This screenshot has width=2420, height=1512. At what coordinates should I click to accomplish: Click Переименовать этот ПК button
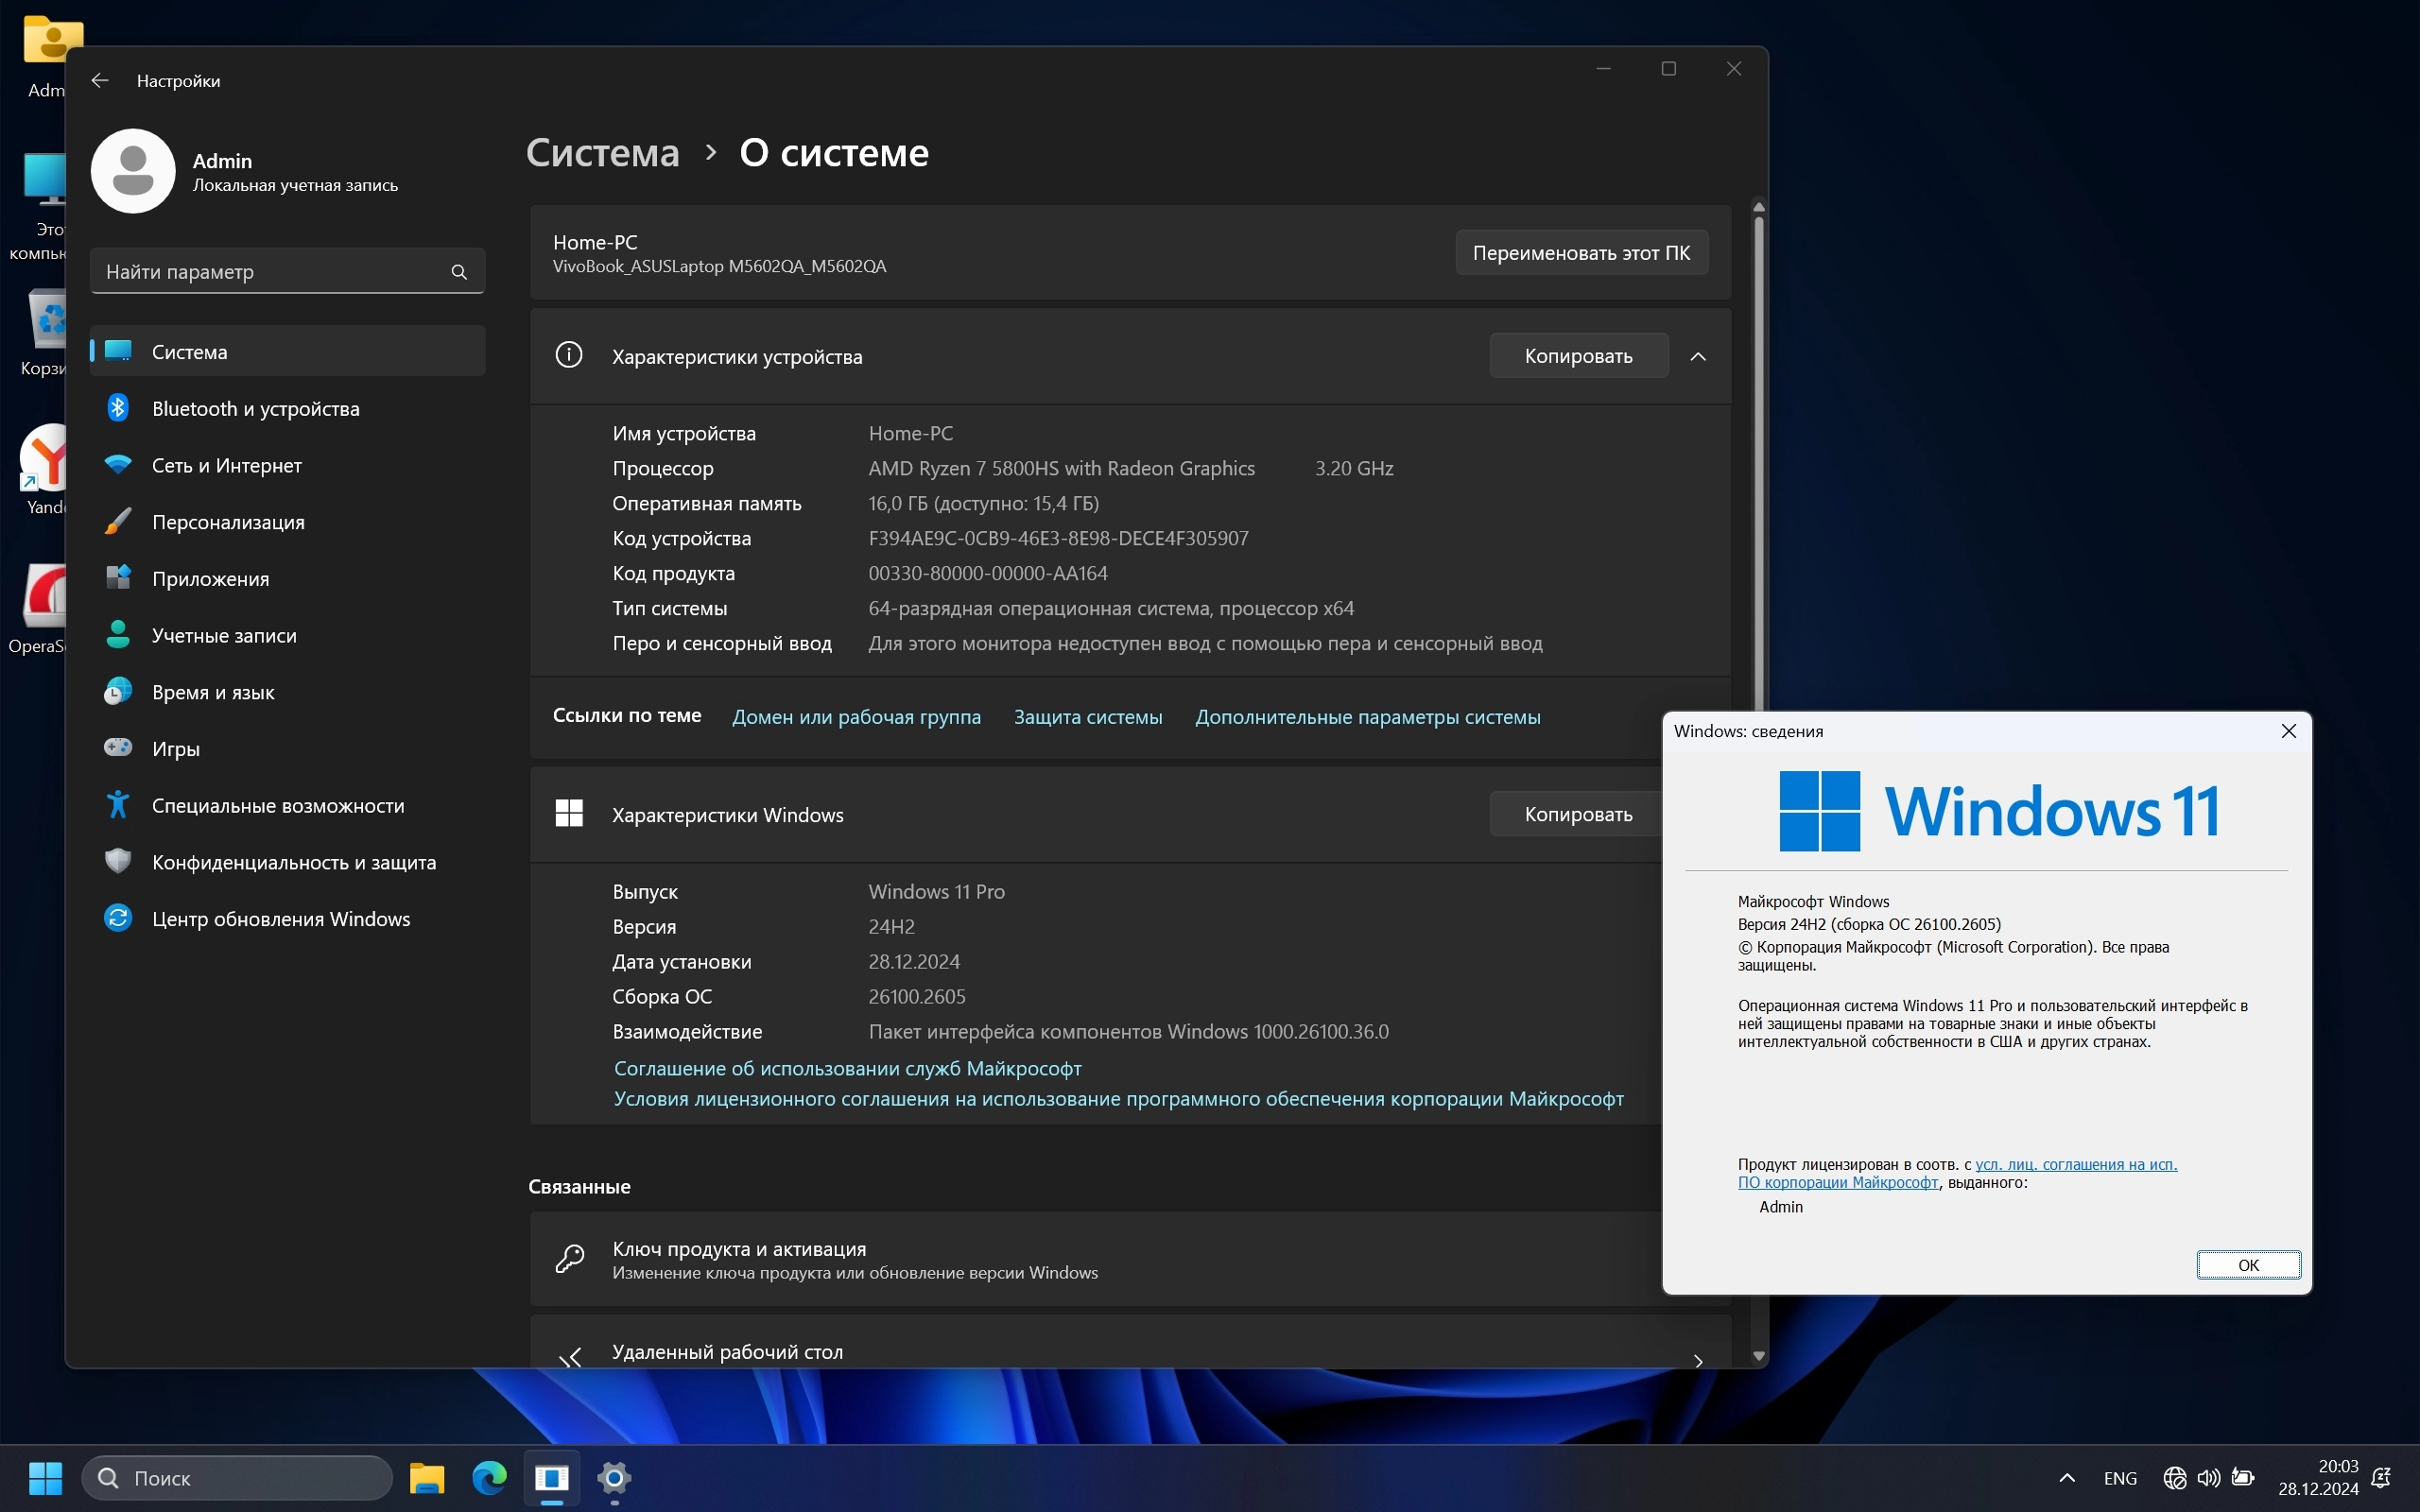pyautogui.click(x=1581, y=253)
